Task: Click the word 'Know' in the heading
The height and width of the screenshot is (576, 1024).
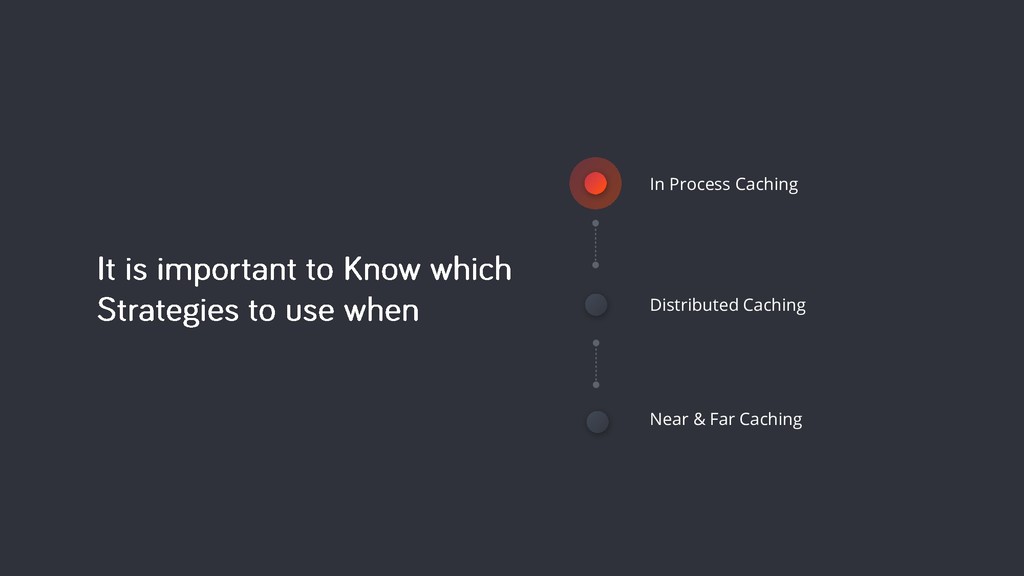Action: tap(382, 269)
